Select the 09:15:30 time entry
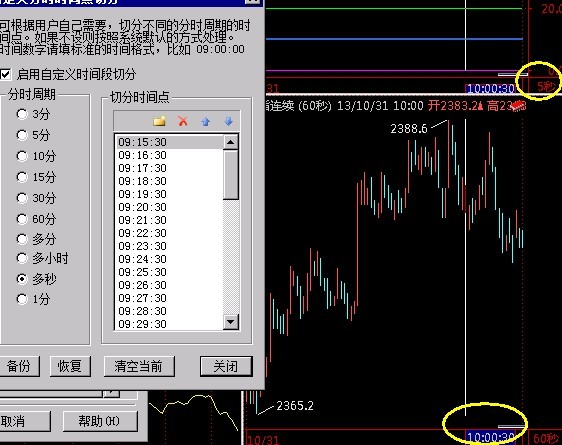Screen dimensions: 562x445 [x=169, y=142]
